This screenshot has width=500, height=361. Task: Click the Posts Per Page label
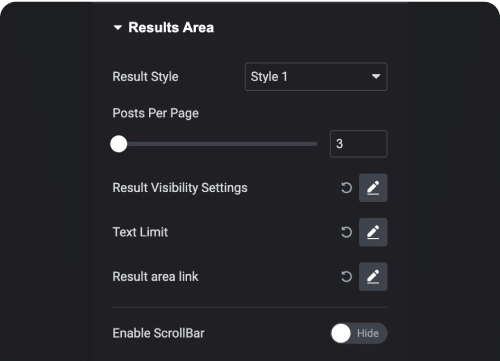[x=156, y=113]
